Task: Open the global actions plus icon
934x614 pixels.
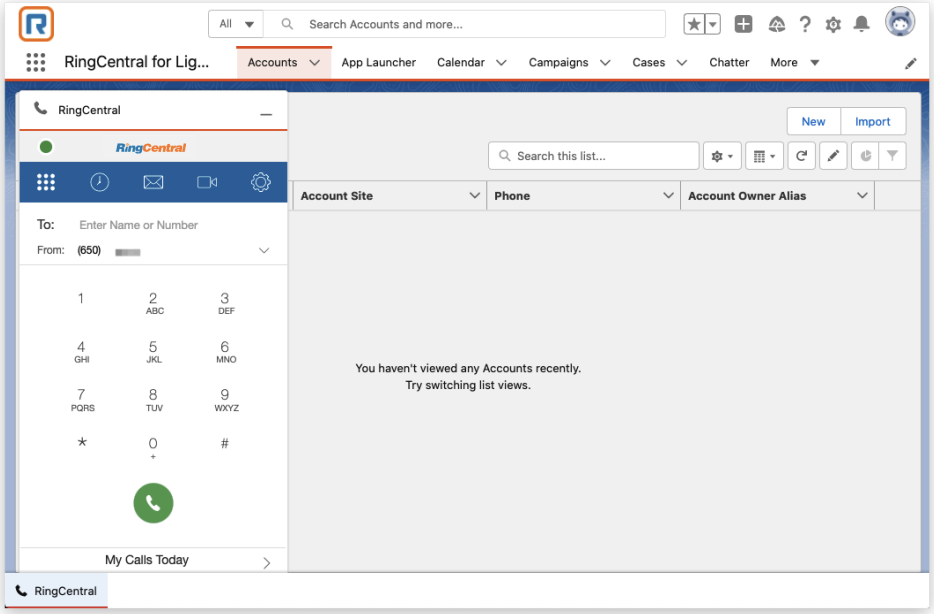Action: (x=743, y=24)
